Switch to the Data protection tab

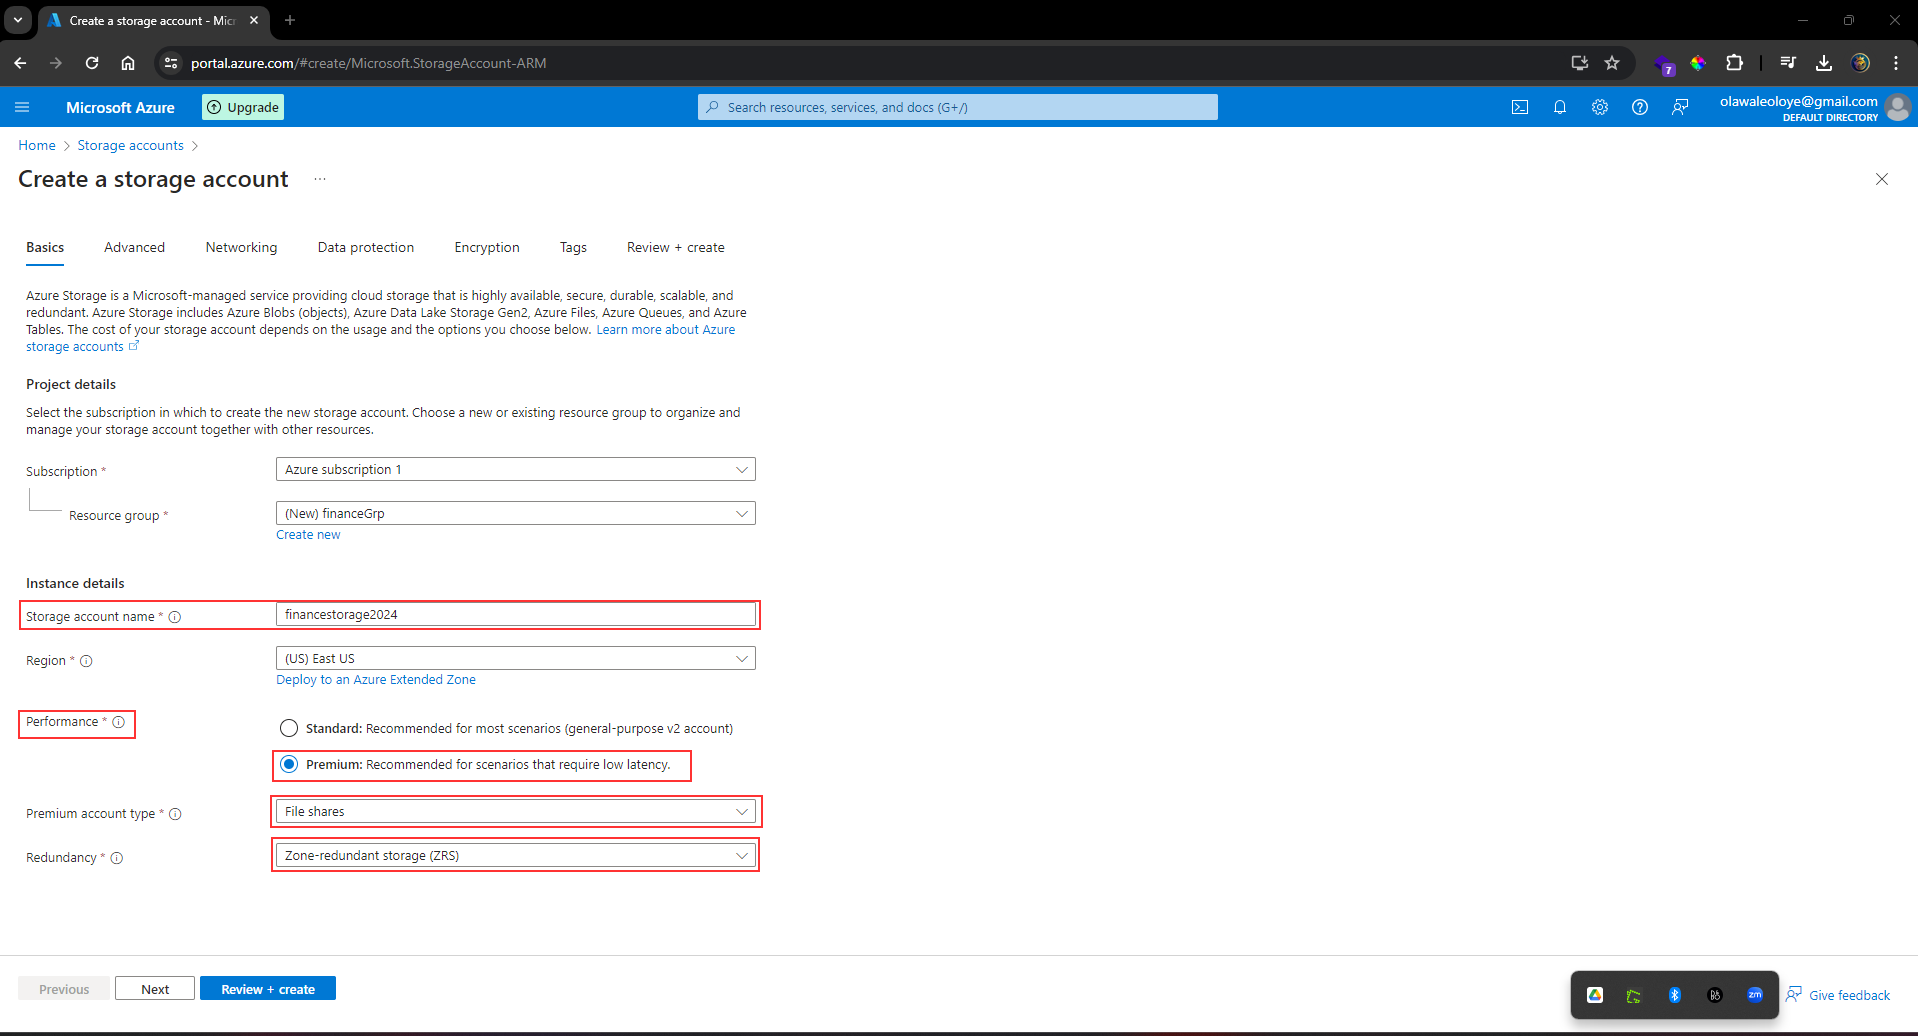pos(366,247)
